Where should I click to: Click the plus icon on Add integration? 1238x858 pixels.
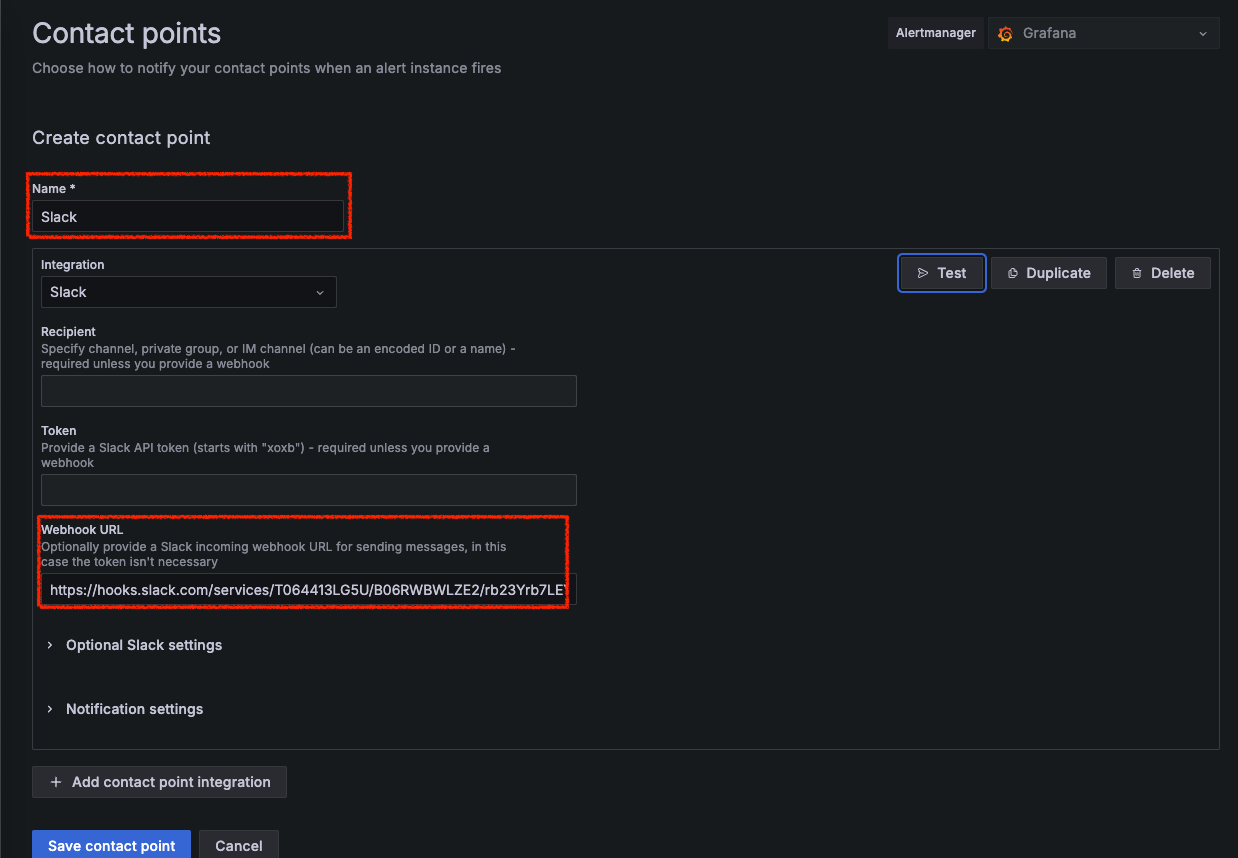(56, 782)
